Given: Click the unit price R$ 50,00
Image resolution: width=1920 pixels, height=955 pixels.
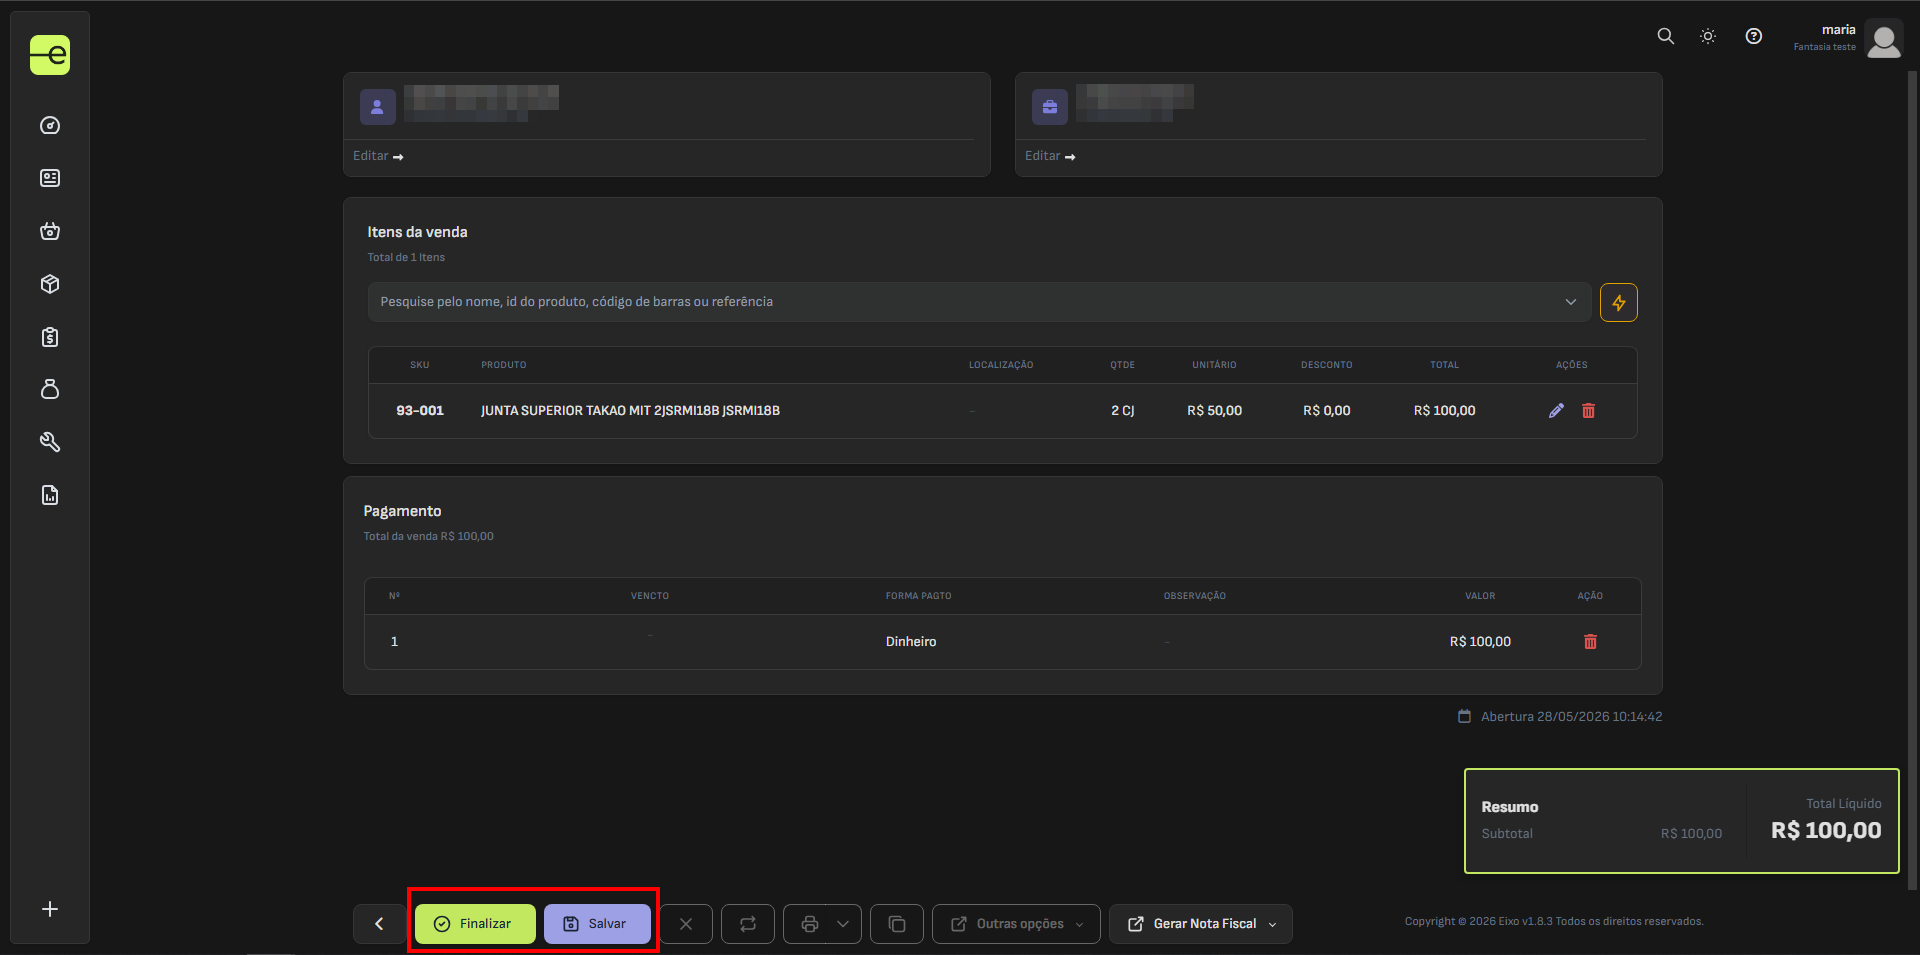Looking at the screenshot, I should coord(1214,411).
